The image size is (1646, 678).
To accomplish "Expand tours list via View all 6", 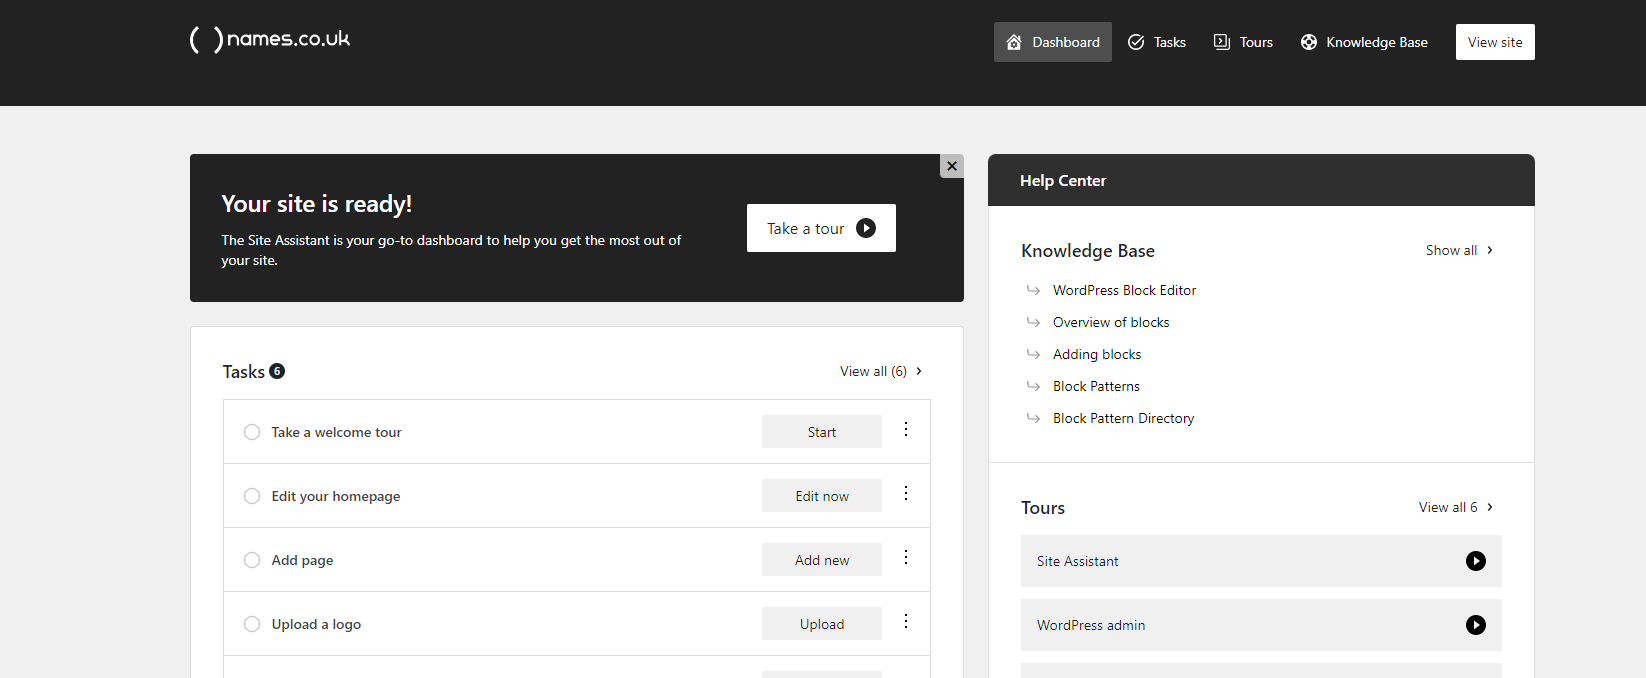I will (1455, 507).
